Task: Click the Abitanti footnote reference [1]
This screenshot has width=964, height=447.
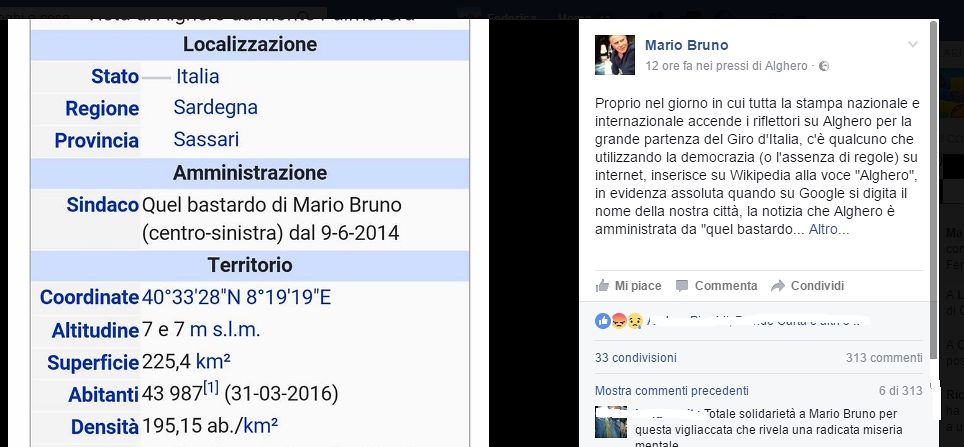Action: [211, 388]
